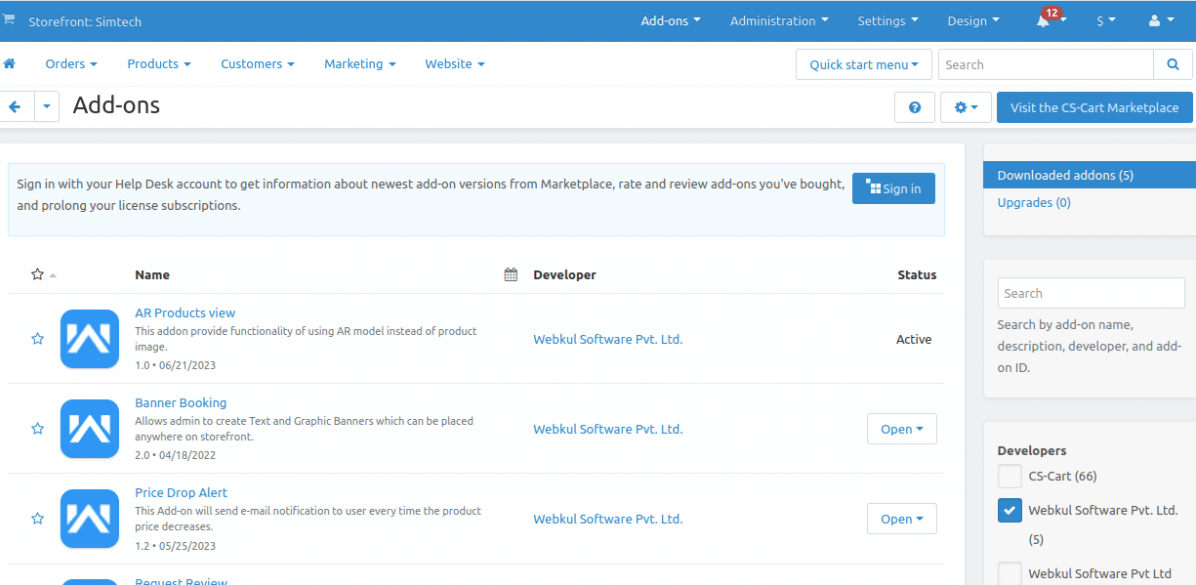1196x585 pixels.
Task: Open the Marketing menu
Action: 359,64
